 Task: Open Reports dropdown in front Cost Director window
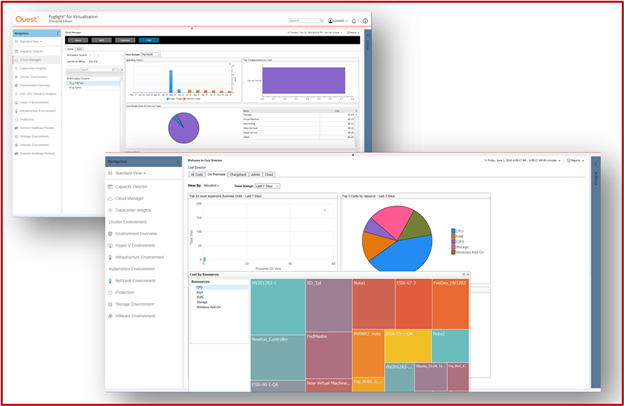click(575, 160)
